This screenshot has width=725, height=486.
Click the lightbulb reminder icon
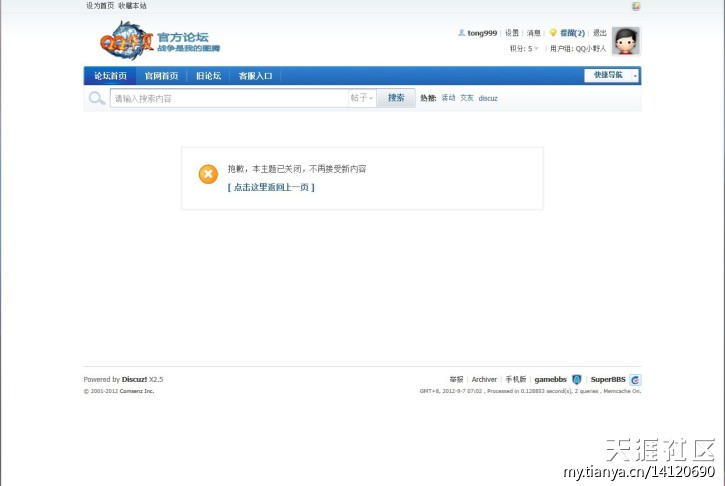click(553, 33)
